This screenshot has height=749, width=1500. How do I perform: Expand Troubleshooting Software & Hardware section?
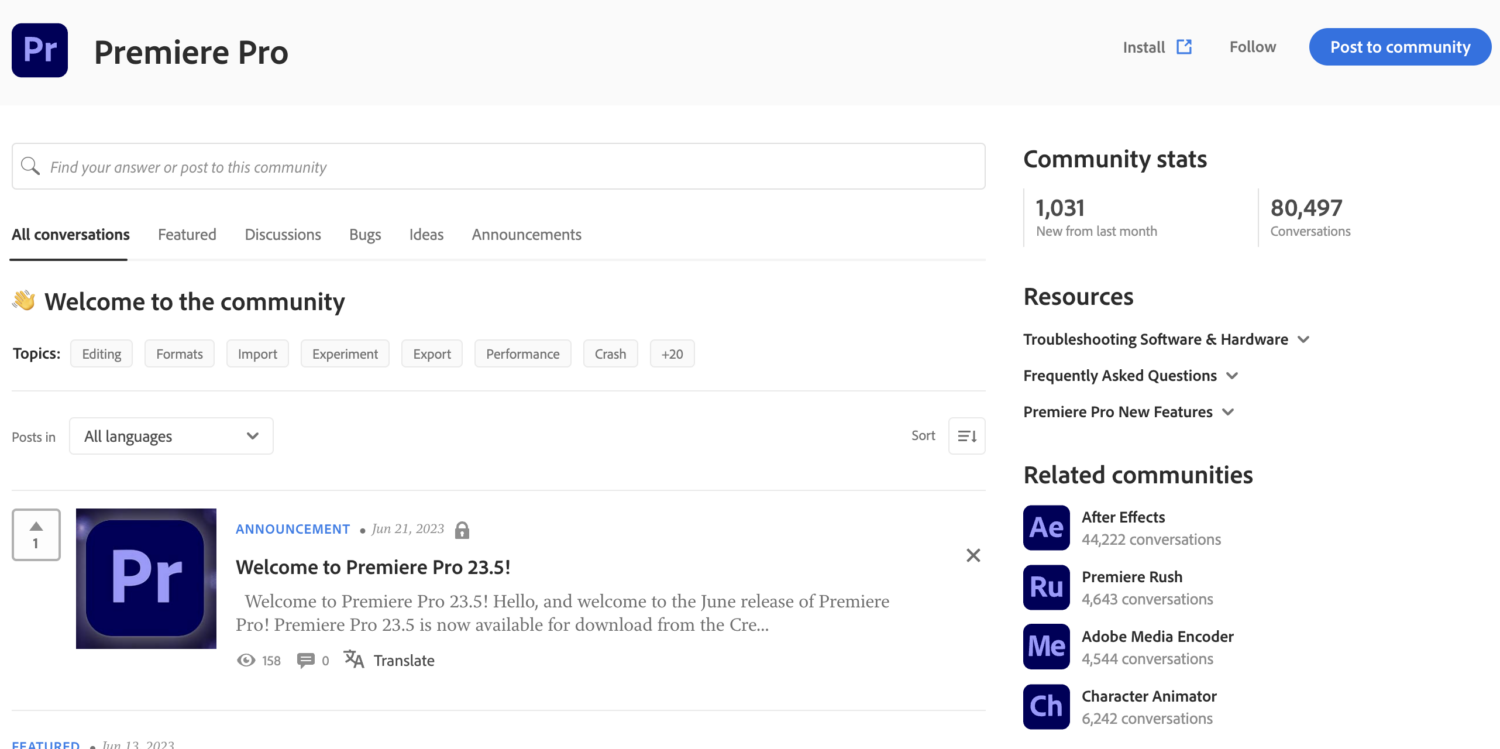point(1166,339)
